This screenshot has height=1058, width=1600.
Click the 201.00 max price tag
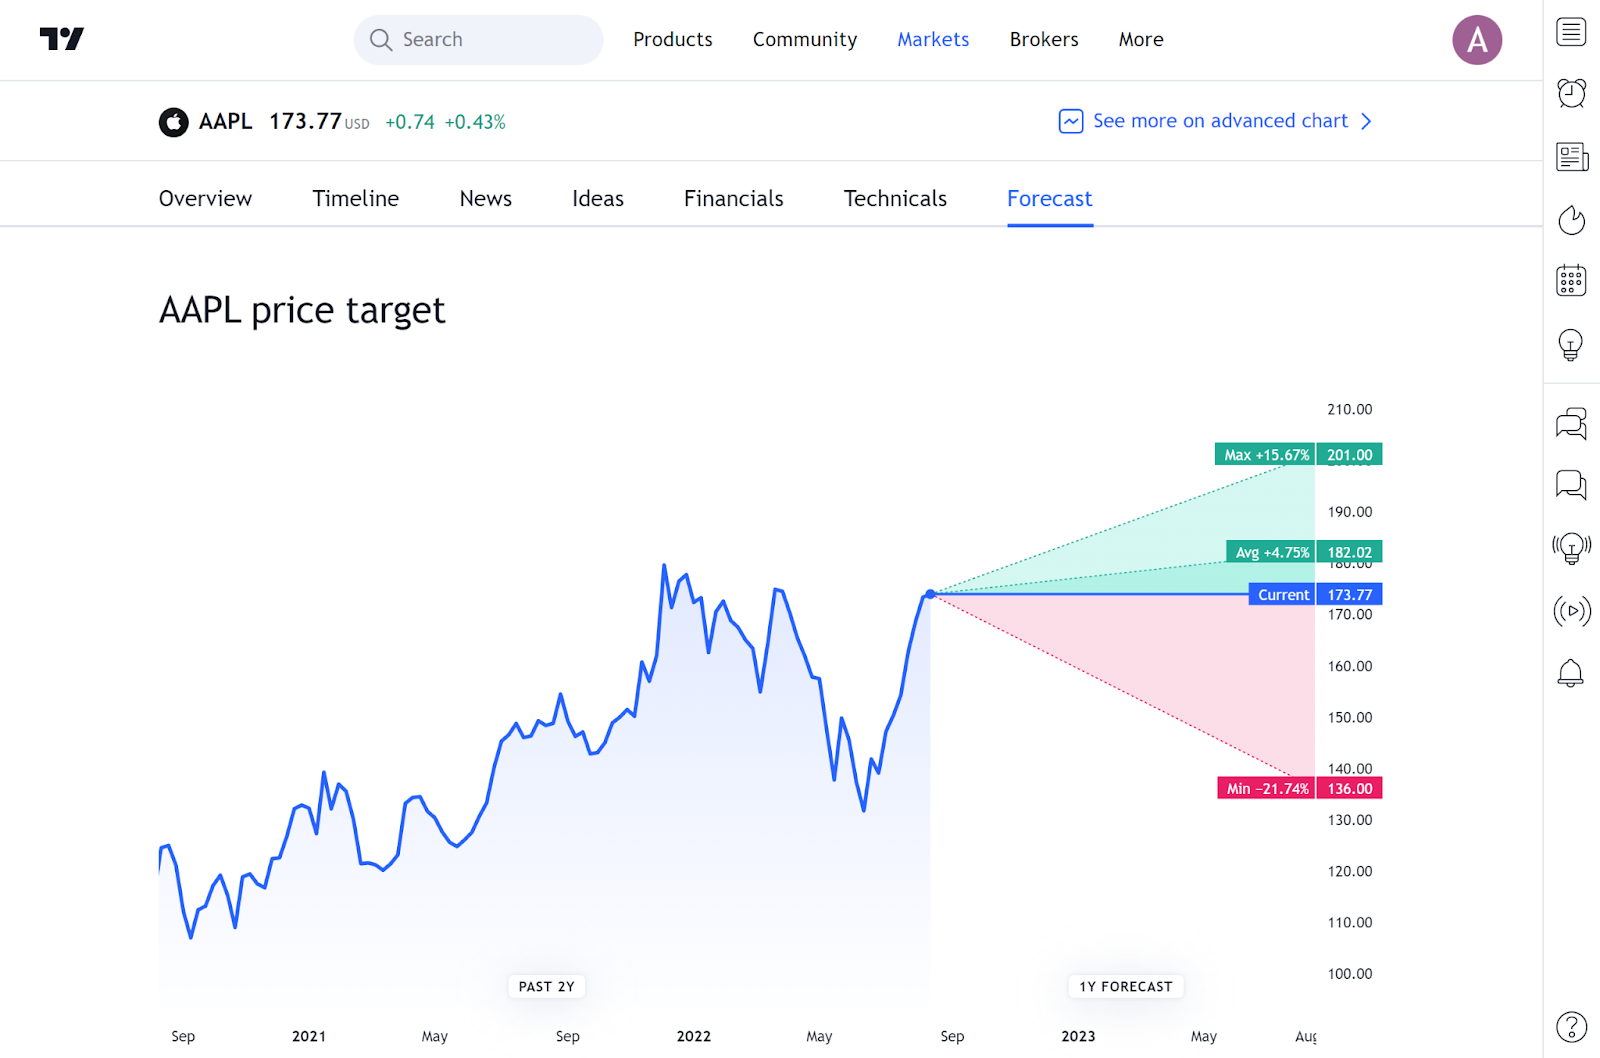tap(1349, 455)
